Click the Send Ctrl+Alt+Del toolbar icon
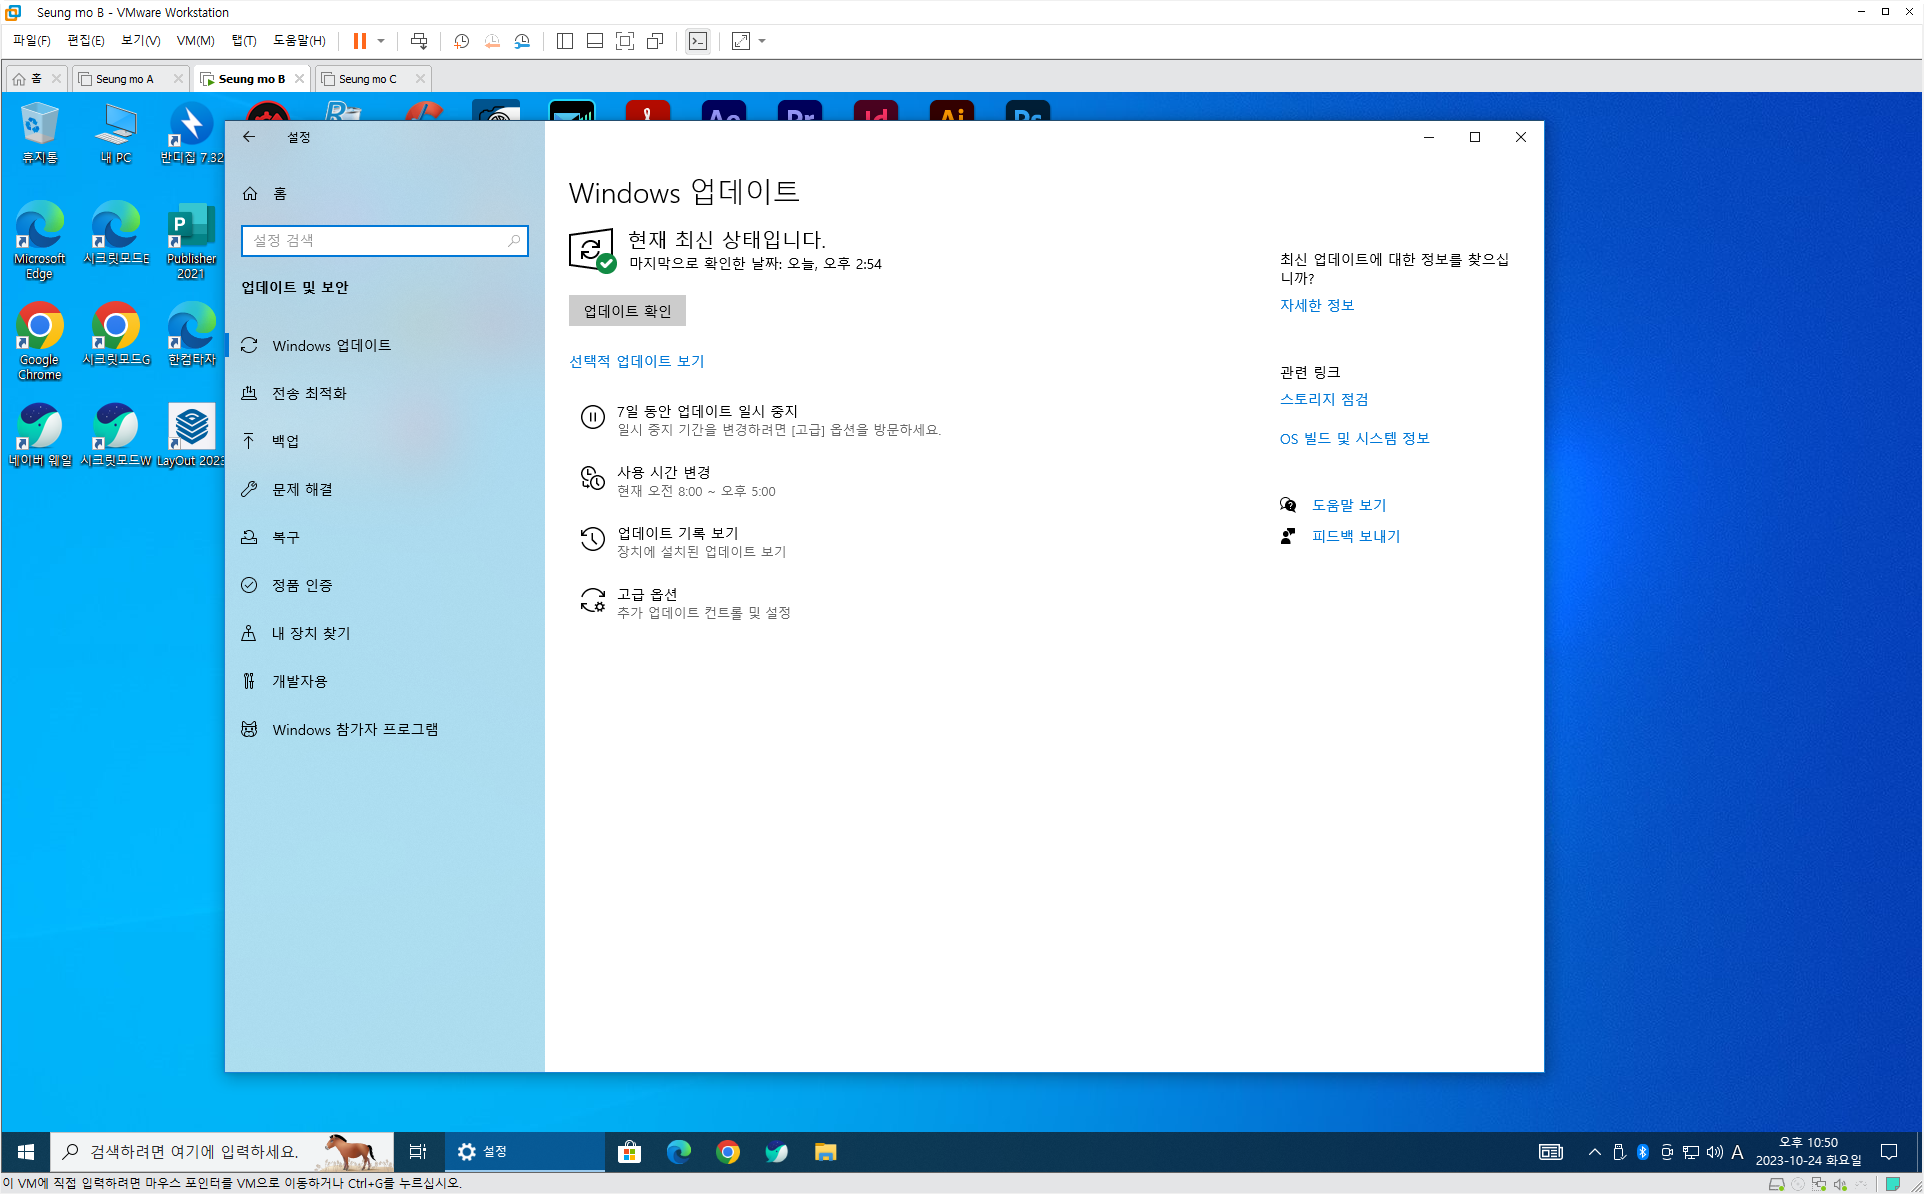The width and height of the screenshot is (1924, 1194). [419, 41]
